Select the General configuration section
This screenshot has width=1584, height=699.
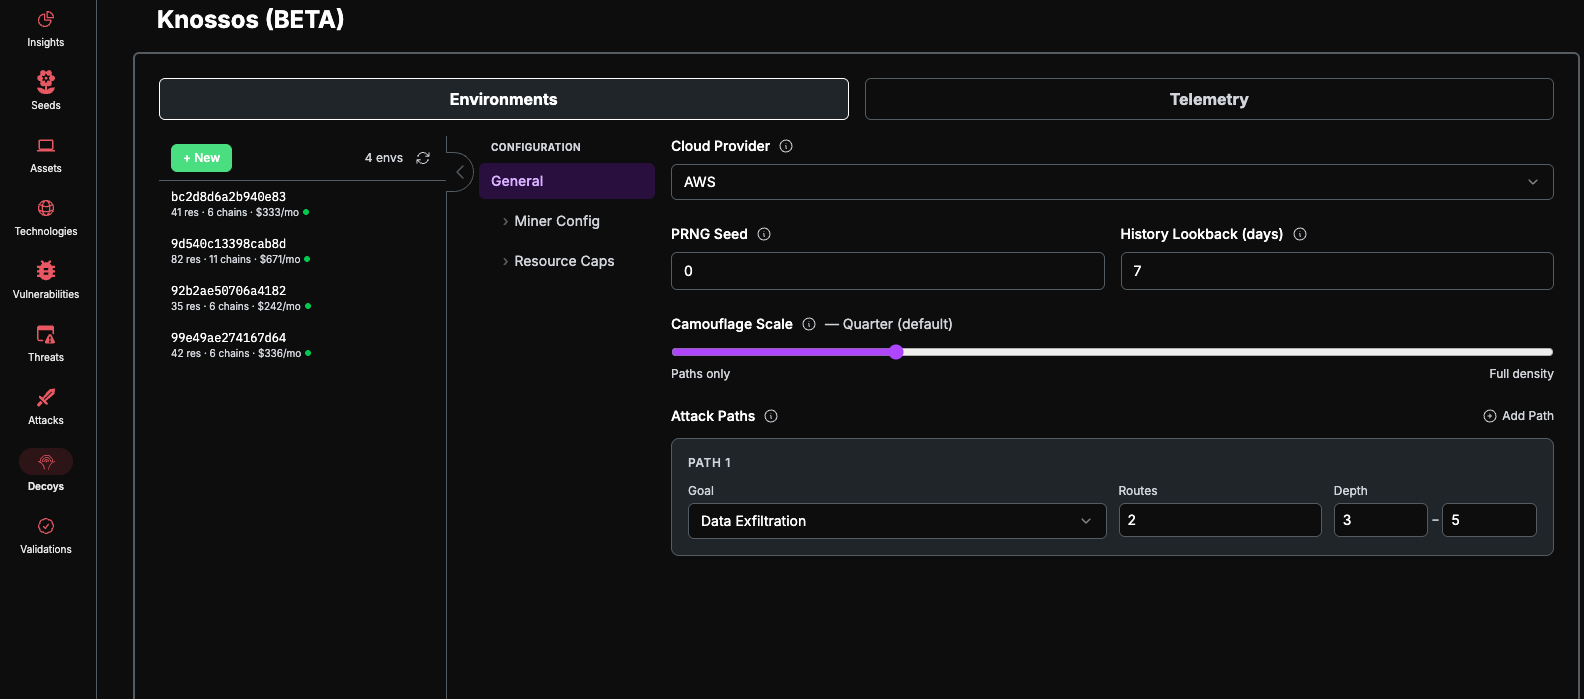click(x=567, y=181)
